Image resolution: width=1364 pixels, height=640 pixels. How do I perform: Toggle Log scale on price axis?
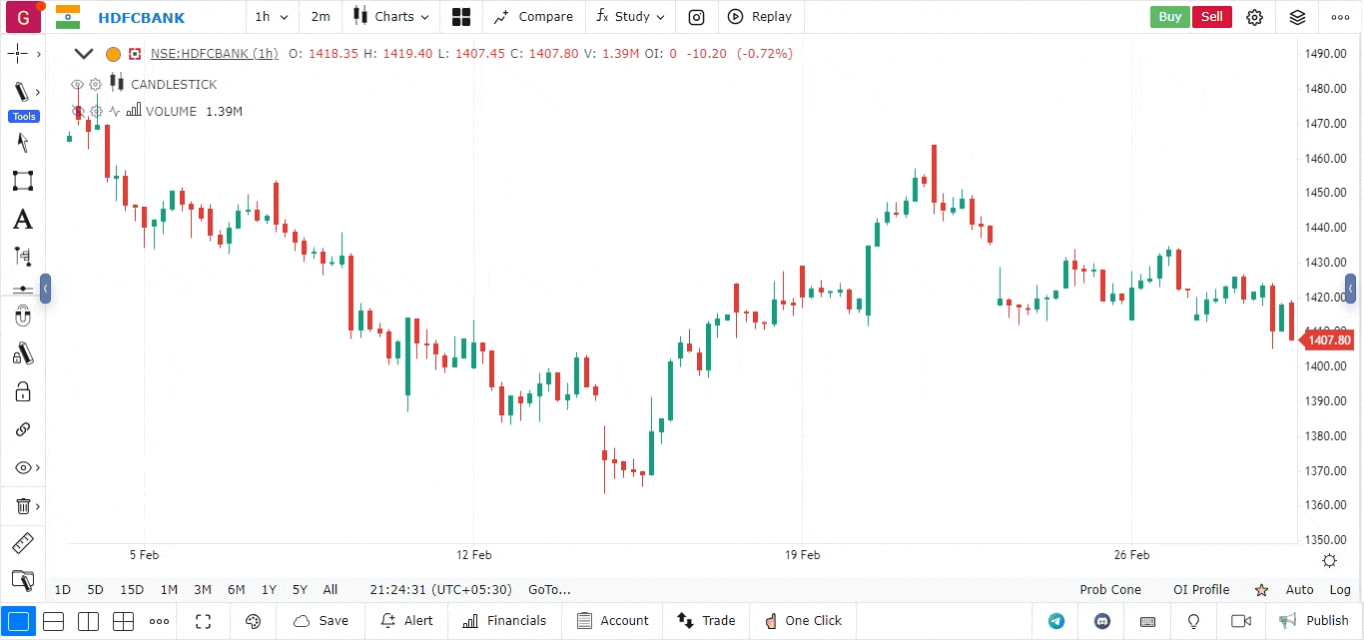[x=1340, y=590]
